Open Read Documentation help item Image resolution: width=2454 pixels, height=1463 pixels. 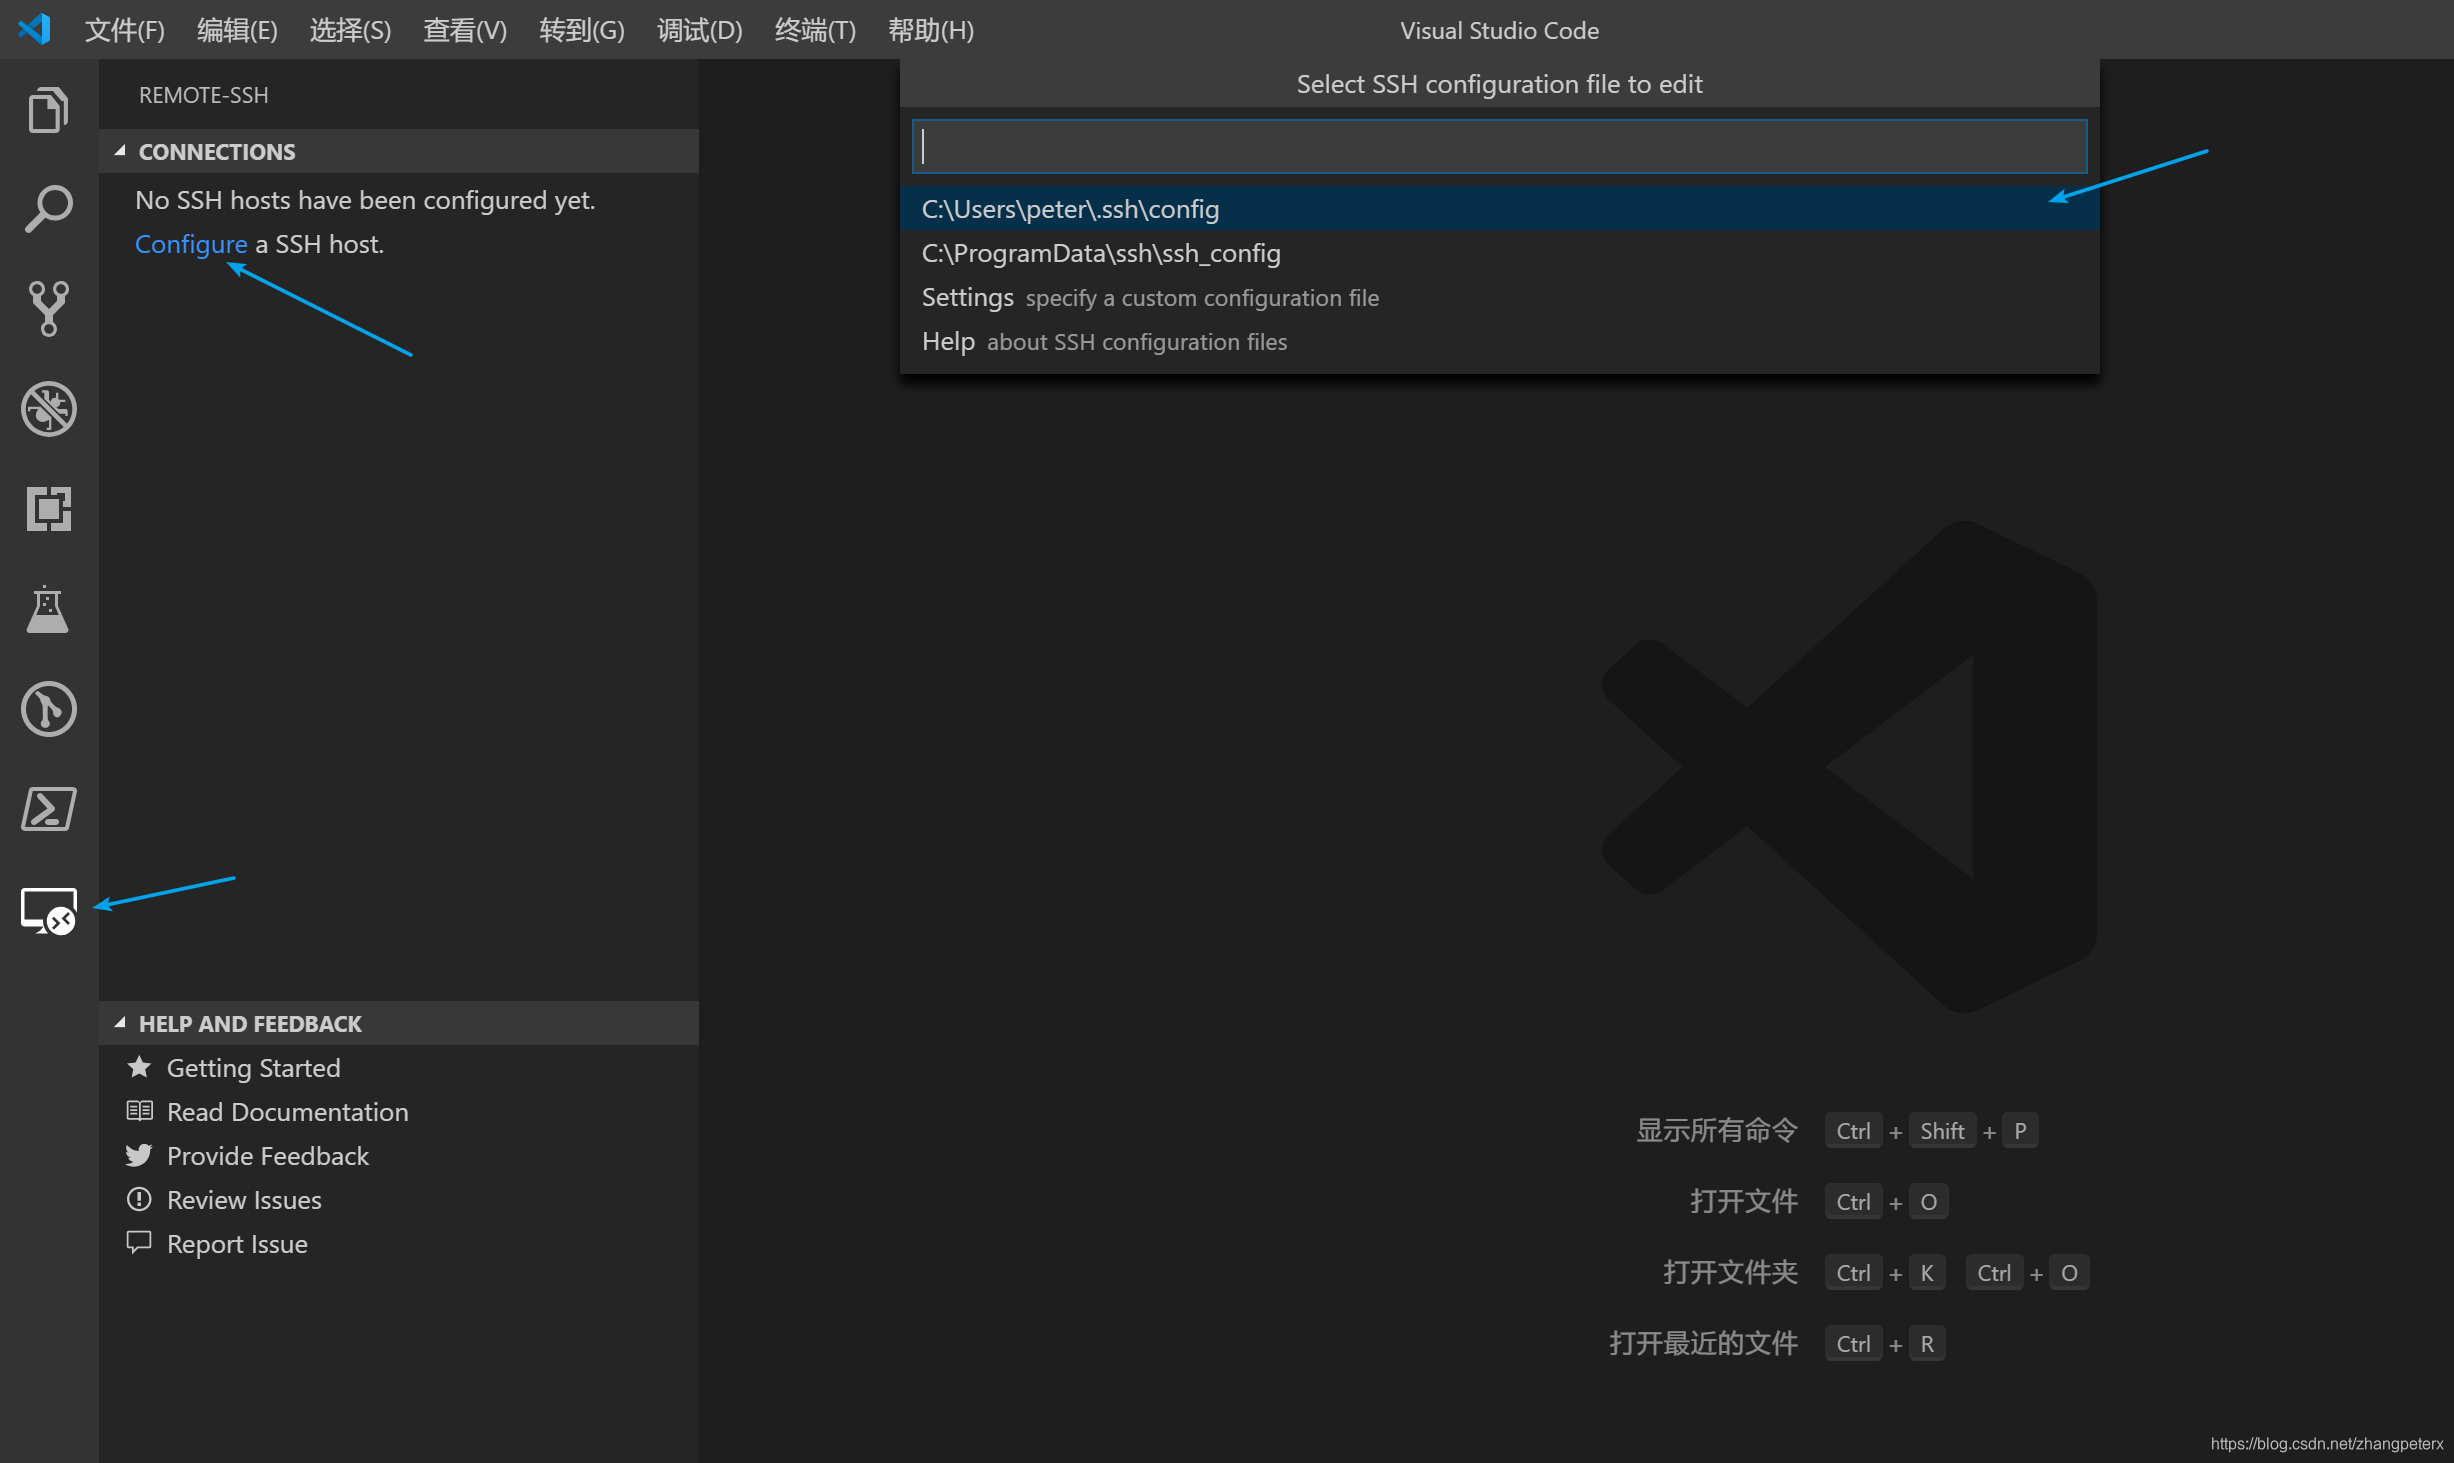tap(287, 1112)
